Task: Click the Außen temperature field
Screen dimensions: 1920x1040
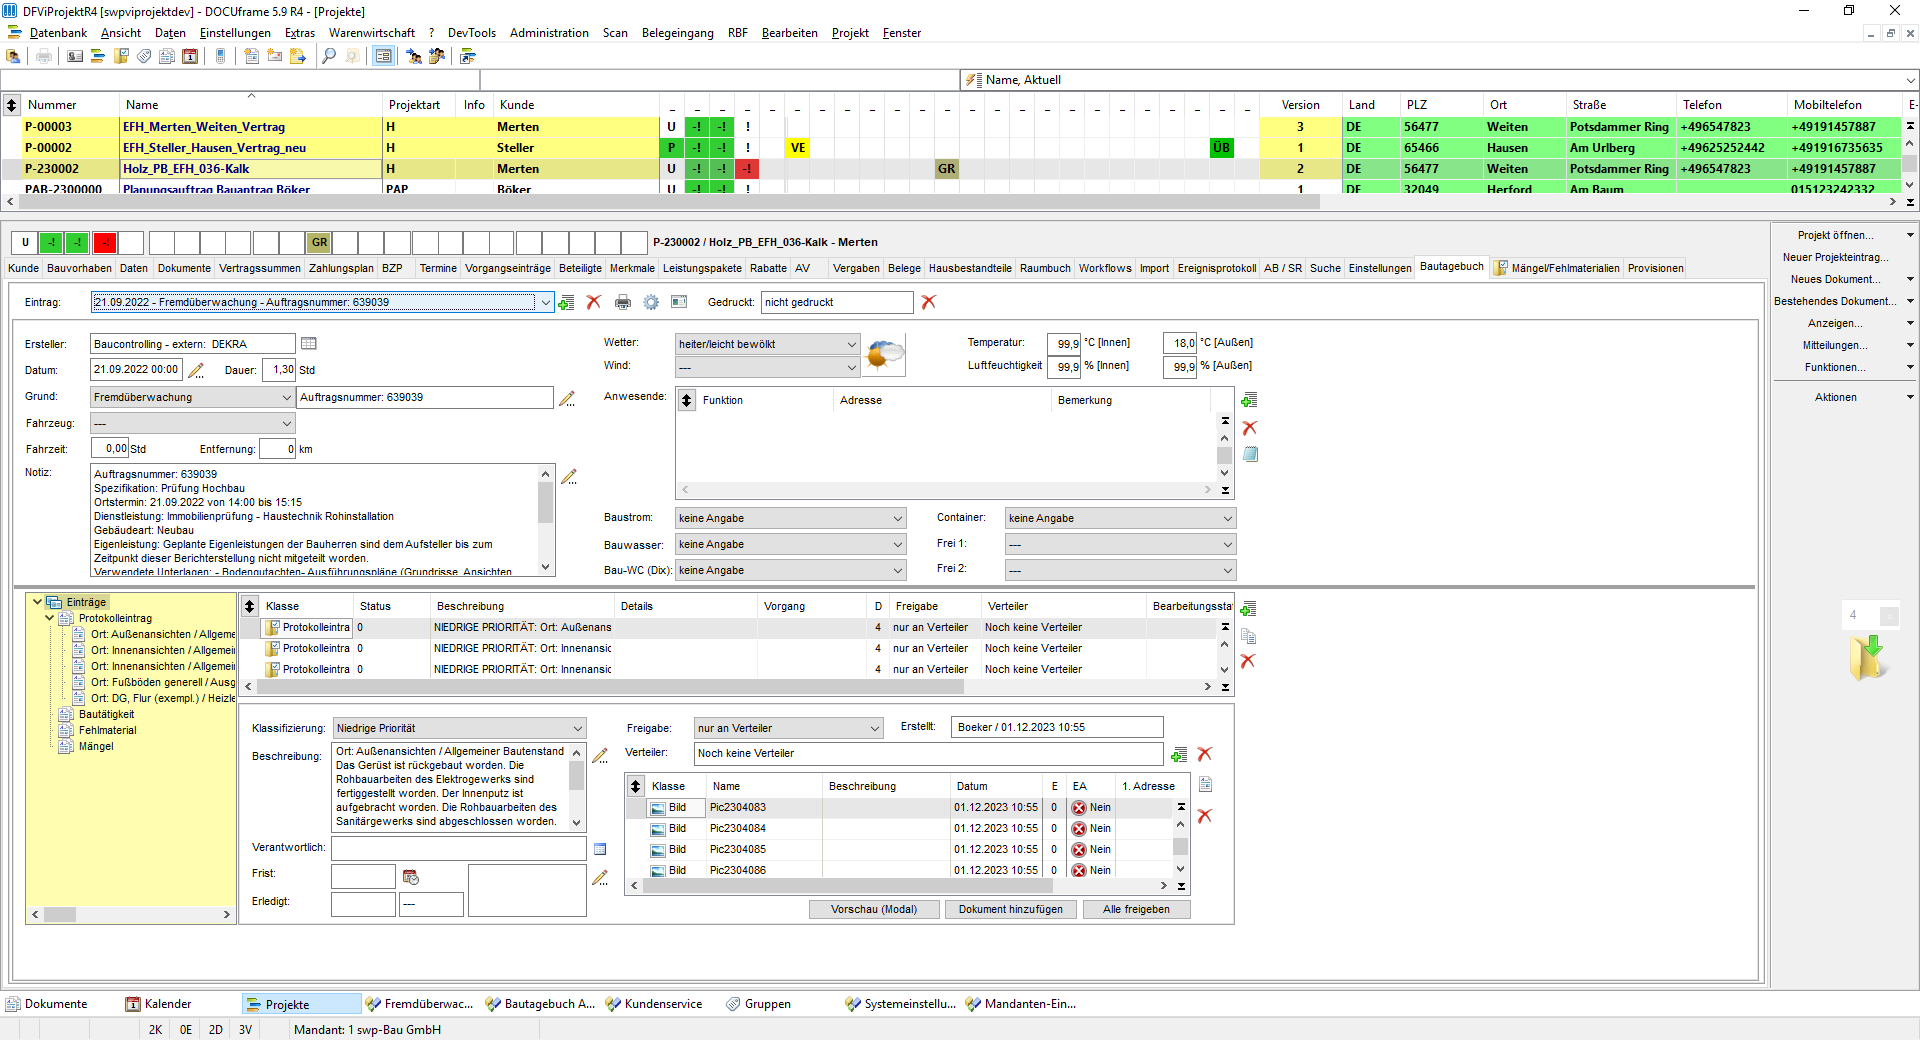Action: coord(1180,343)
